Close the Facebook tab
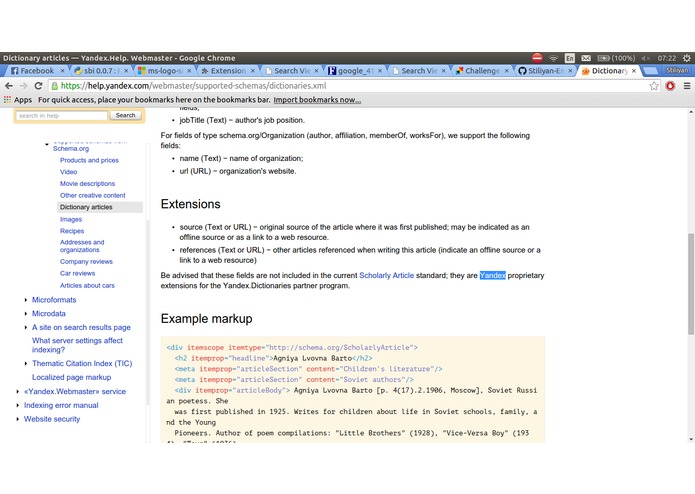This screenshot has width=695, height=494. 62,71
